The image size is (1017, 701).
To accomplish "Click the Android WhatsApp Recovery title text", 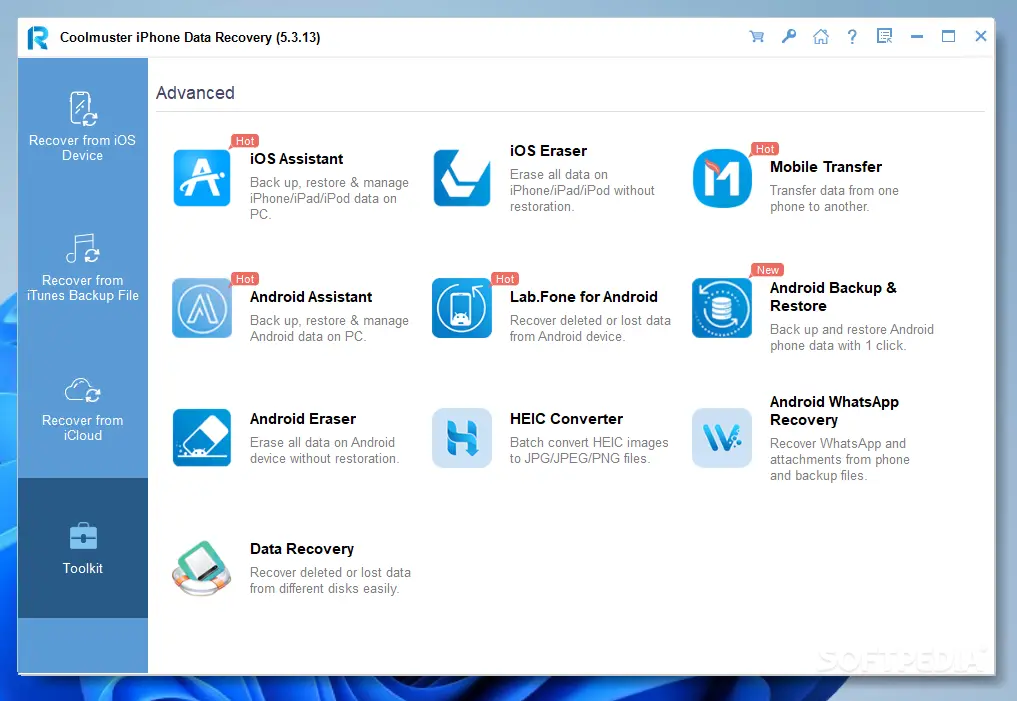I will [834, 410].
